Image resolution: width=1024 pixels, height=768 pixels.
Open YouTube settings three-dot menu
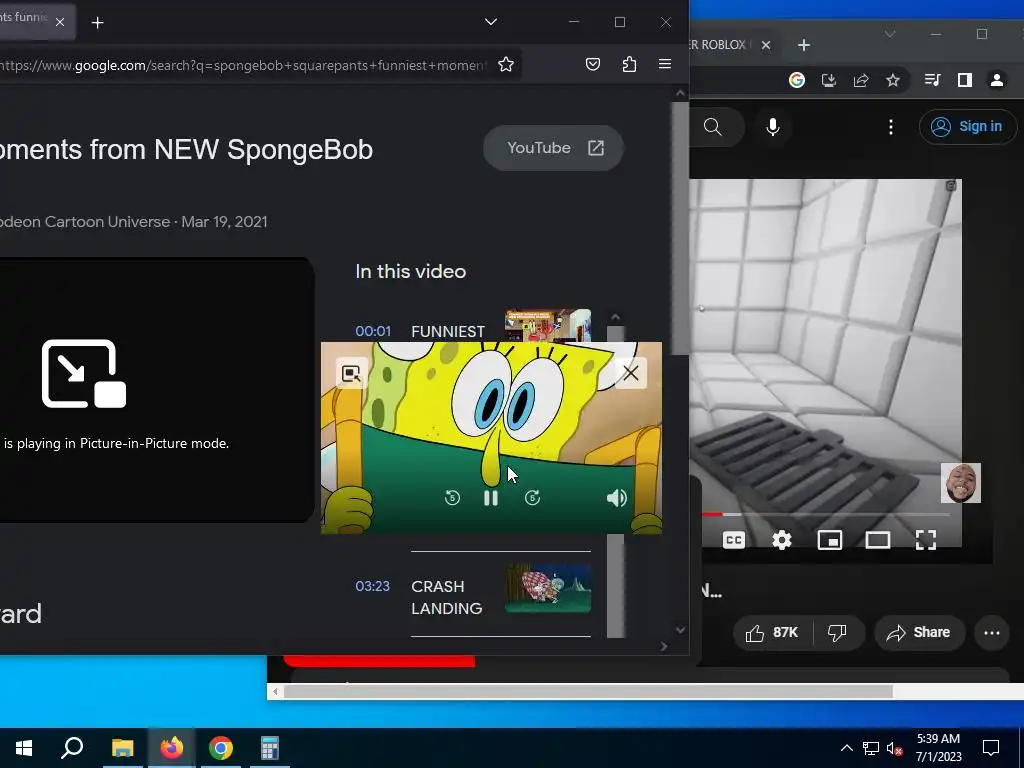click(891, 127)
